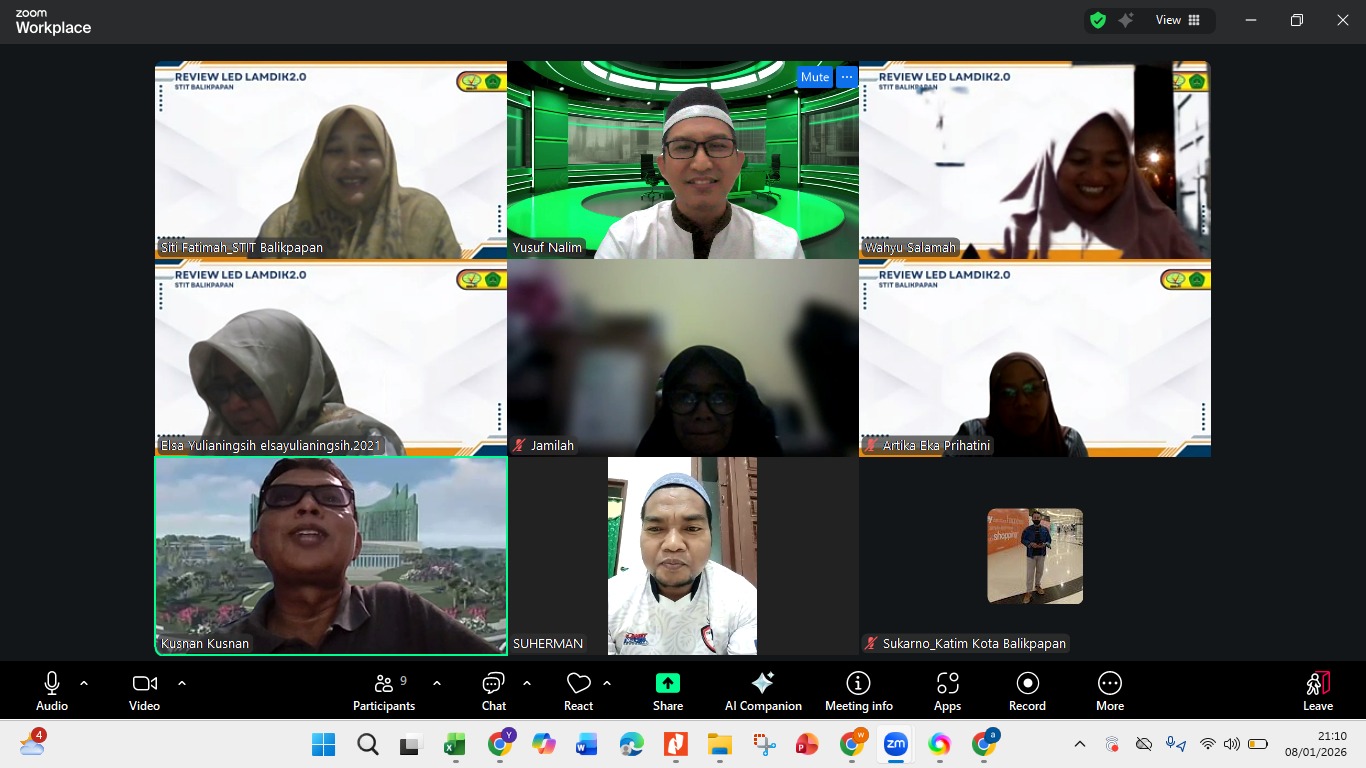Expand the participants options arrow
This screenshot has height=768, width=1366.
(x=437, y=683)
